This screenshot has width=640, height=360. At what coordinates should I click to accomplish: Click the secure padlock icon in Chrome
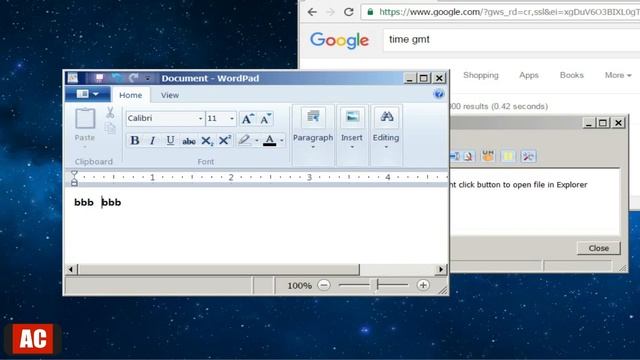(x=370, y=12)
